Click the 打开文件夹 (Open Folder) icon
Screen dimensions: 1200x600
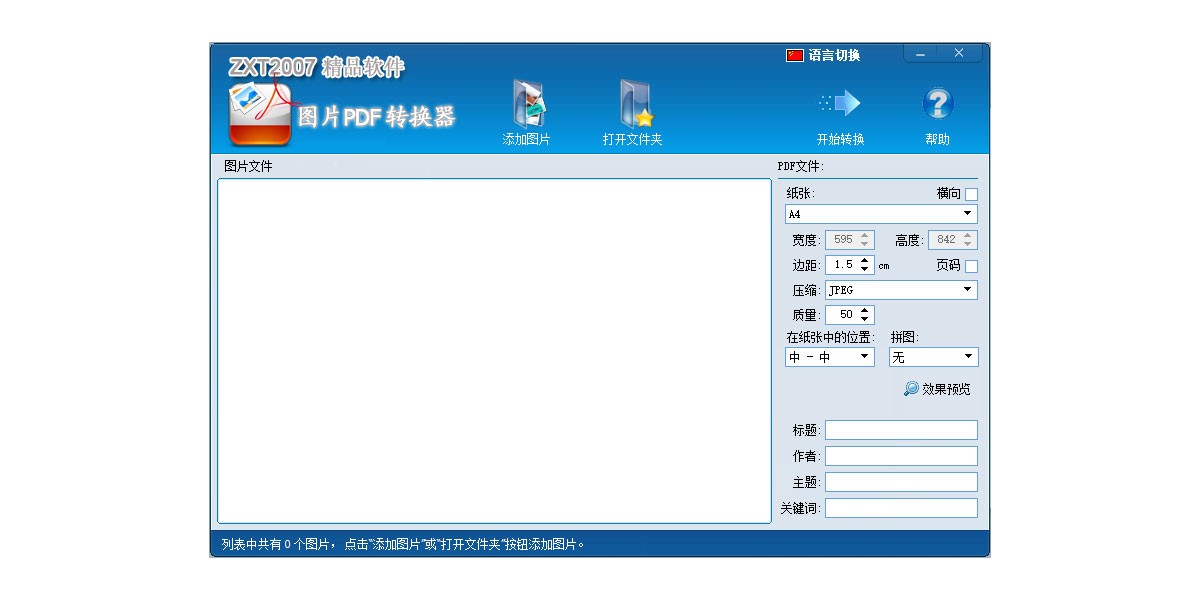[x=633, y=104]
